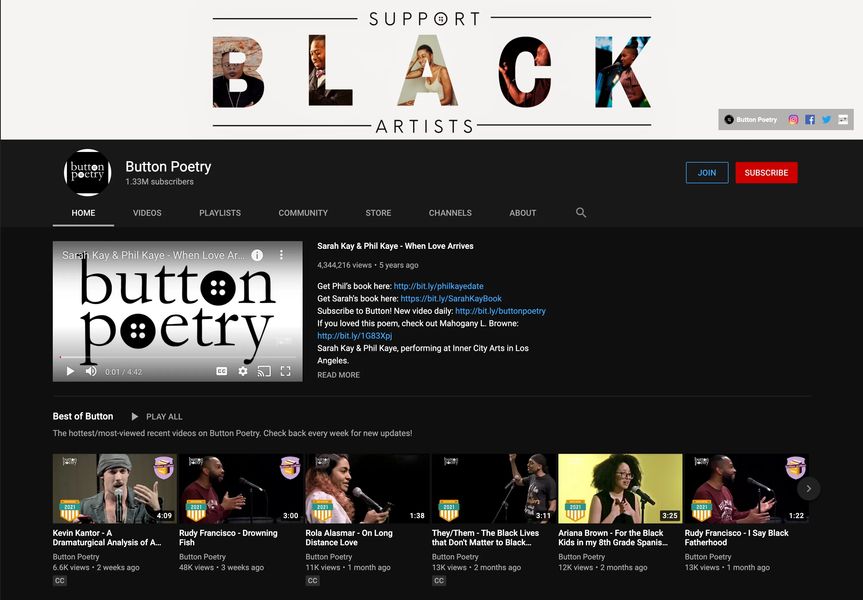Image resolution: width=863 pixels, height=600 pixels.
Task: Open the PLAYLISTS tab
Action: [219, 213]
